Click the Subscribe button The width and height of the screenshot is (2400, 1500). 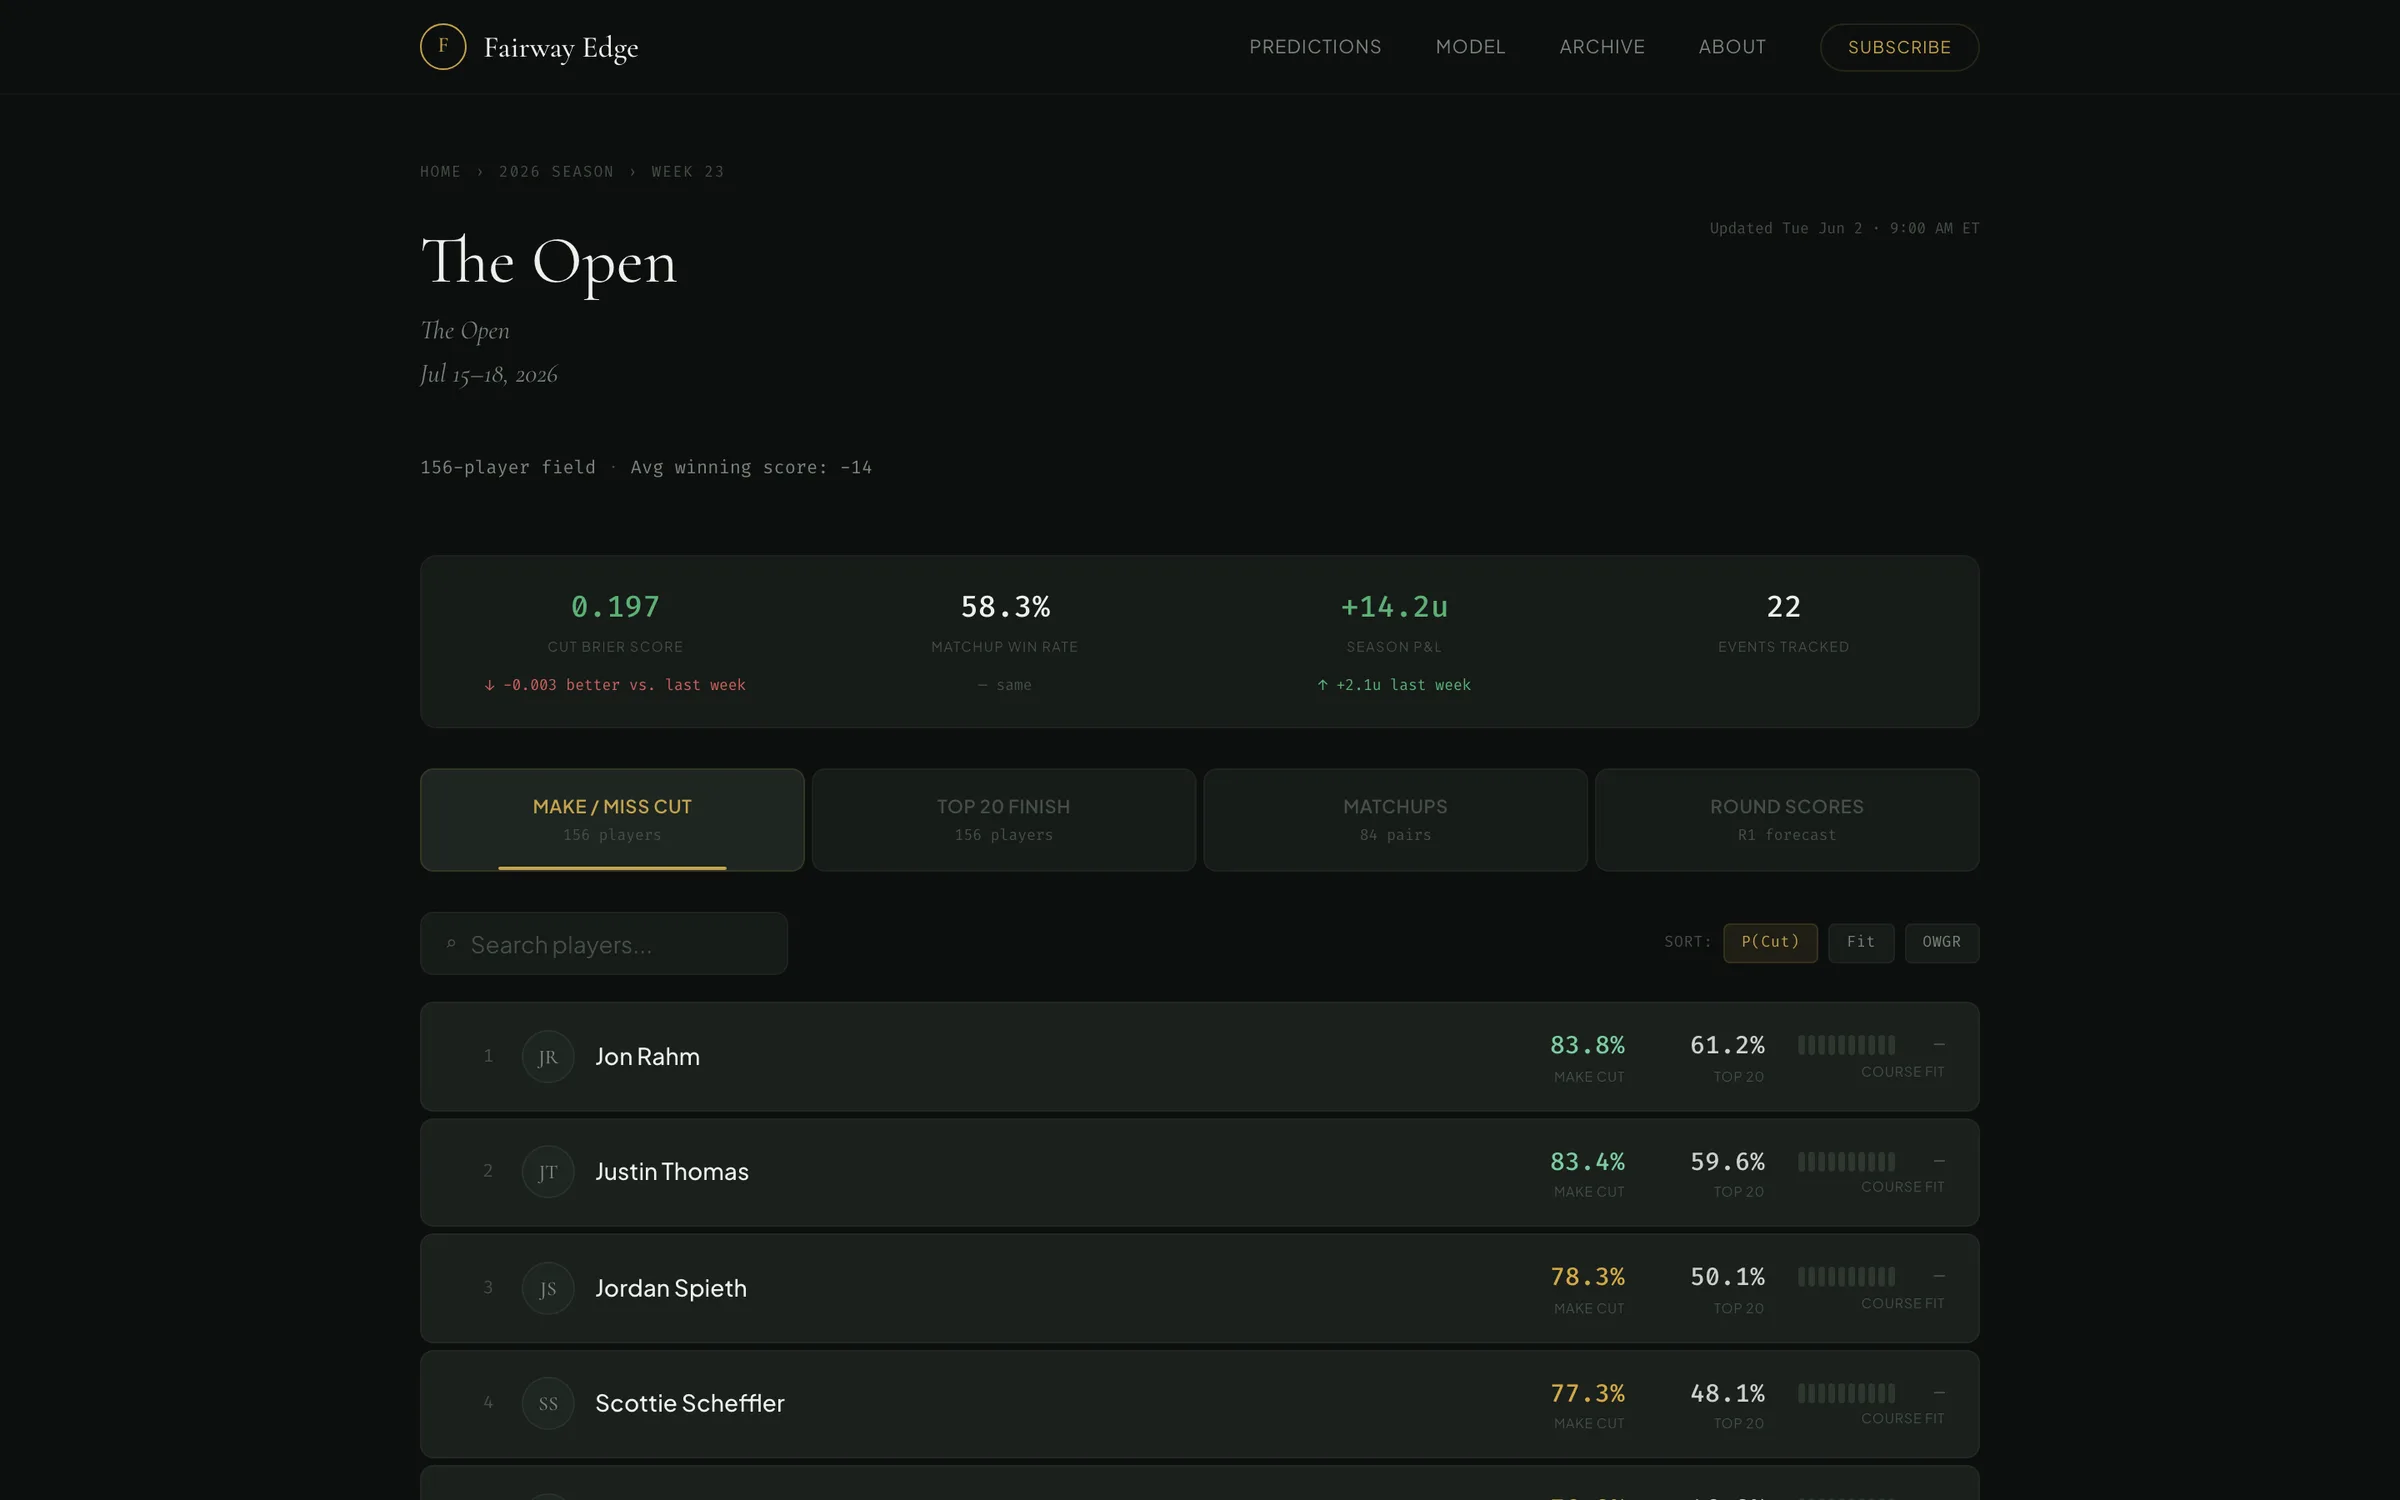pos(1899,47)
